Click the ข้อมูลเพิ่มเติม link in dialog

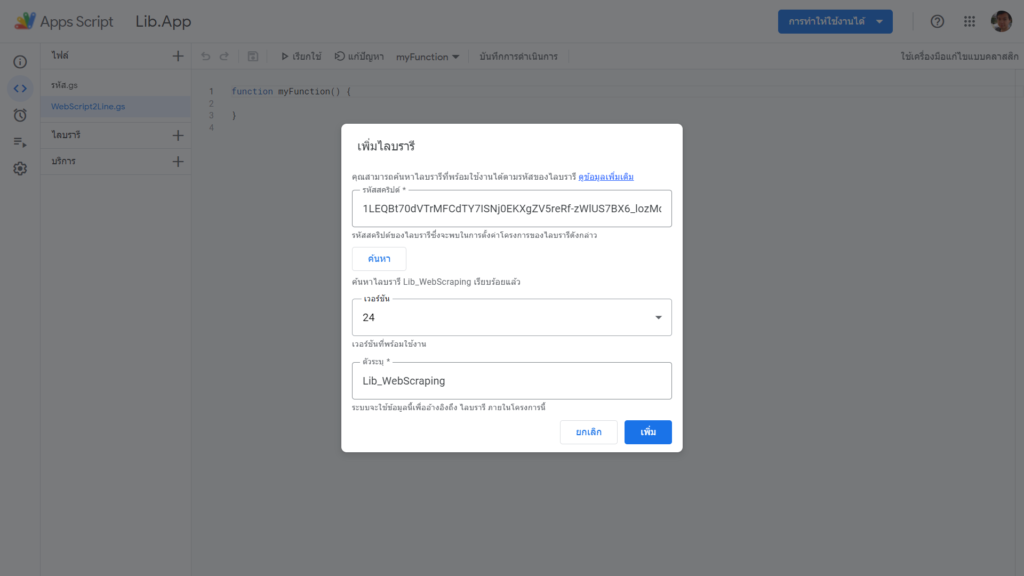pos(605,177)
